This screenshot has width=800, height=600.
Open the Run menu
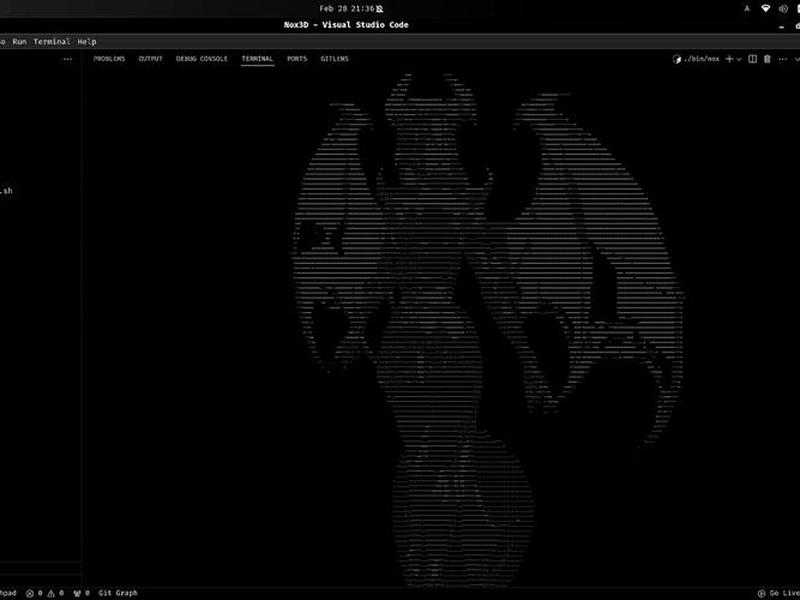click(19, 42)
